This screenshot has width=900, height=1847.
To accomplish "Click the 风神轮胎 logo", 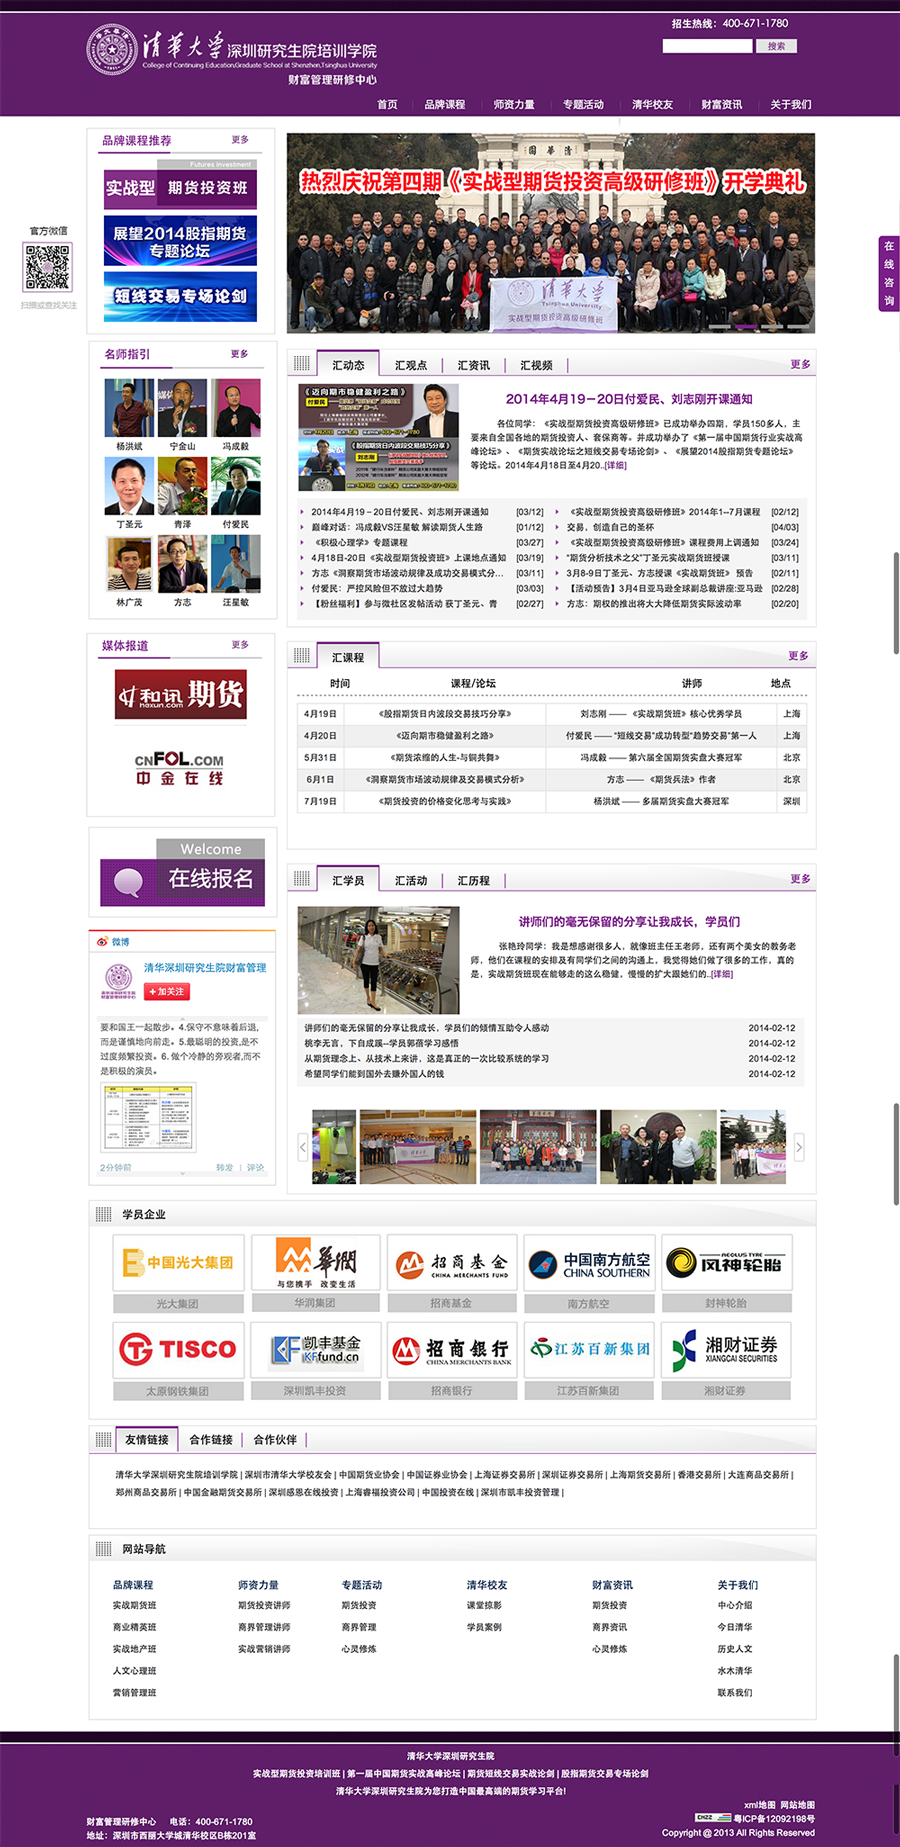I will click(x=726, y=1263).
